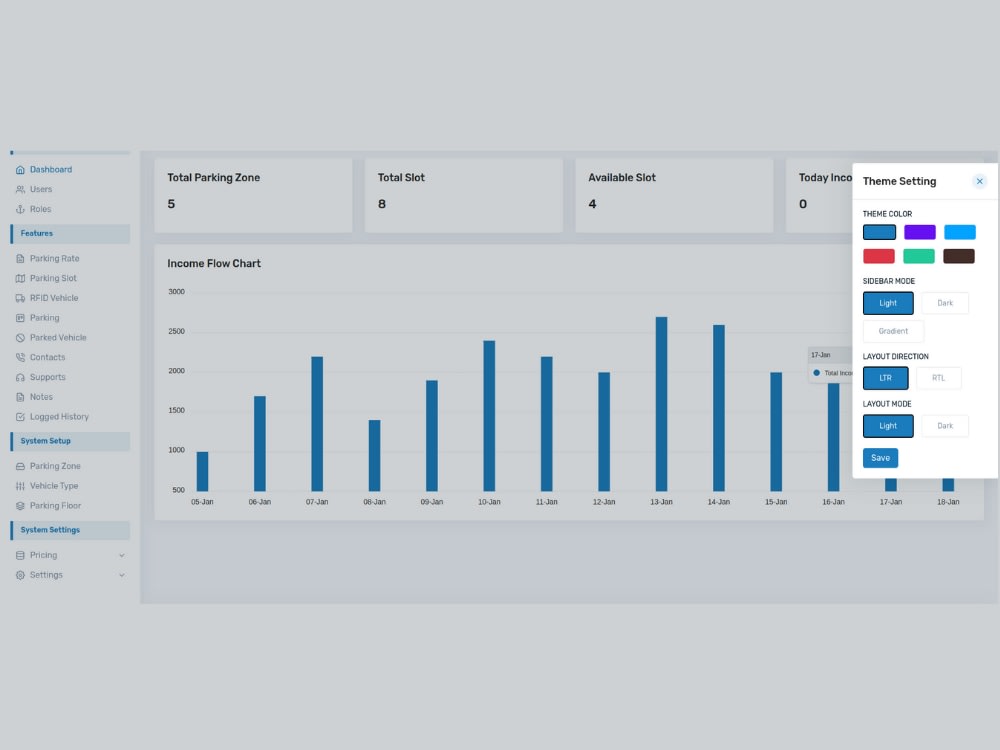1000x750 pixels.
Task: Set Sidebar Mode to Gradient
Action: point(893,331)
